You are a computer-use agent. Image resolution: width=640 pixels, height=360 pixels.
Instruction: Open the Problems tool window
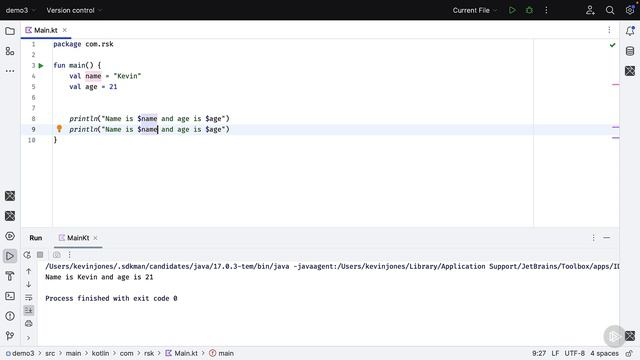click(x=10, y=316)
